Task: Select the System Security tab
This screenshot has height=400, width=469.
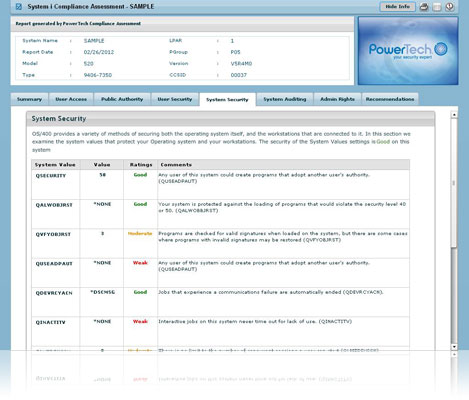Action: (x=227, y=100)
